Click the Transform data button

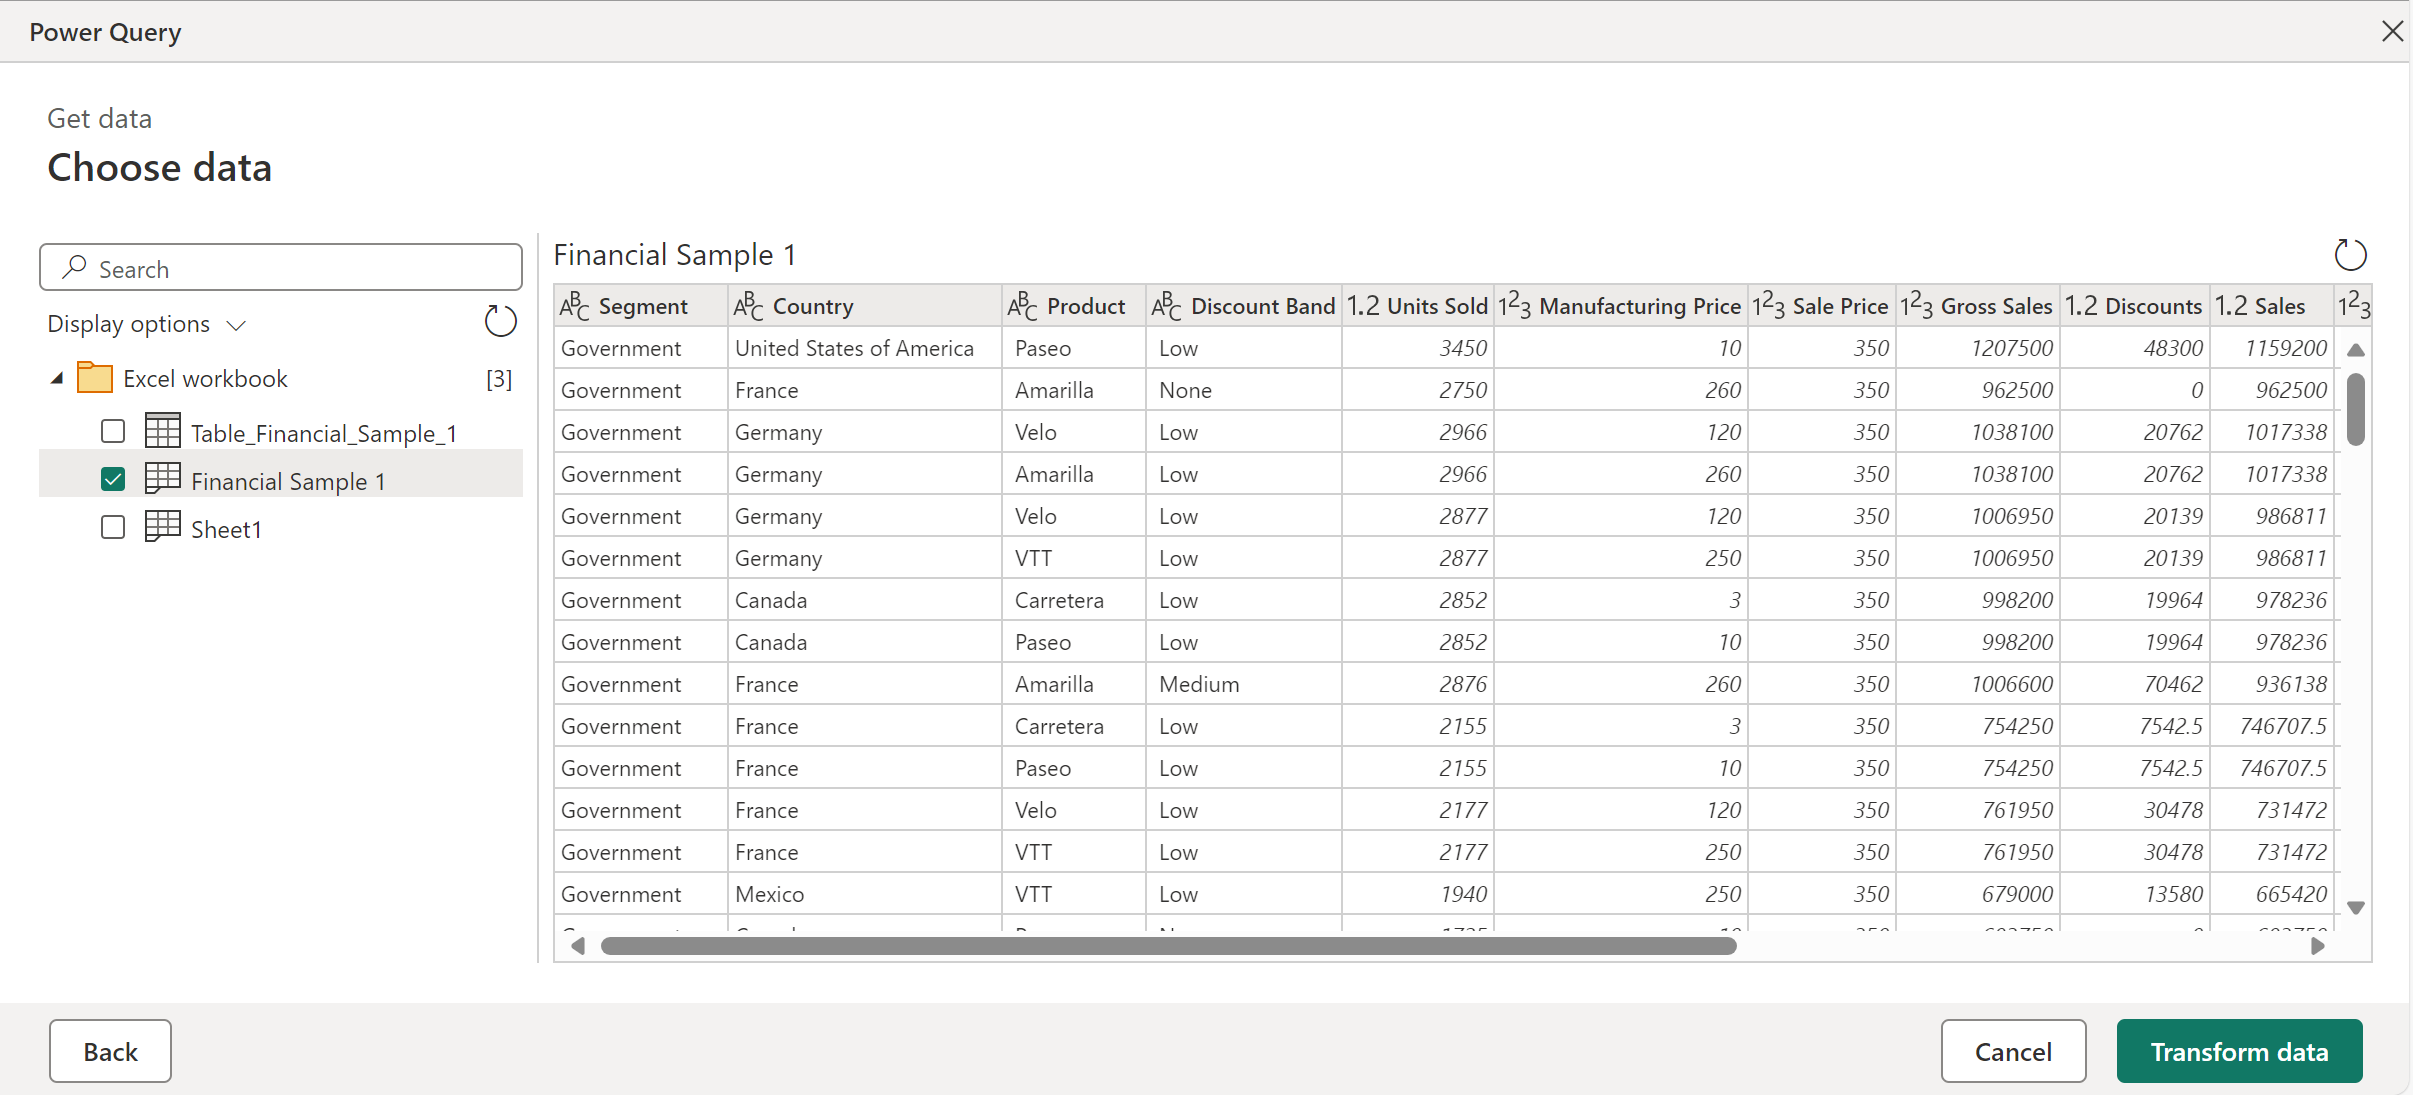(x=2241, y=1050)
